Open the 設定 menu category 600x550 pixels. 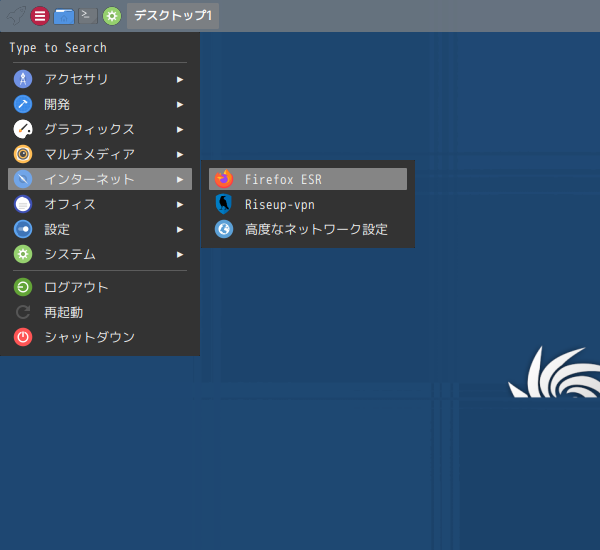click(100, 229)
